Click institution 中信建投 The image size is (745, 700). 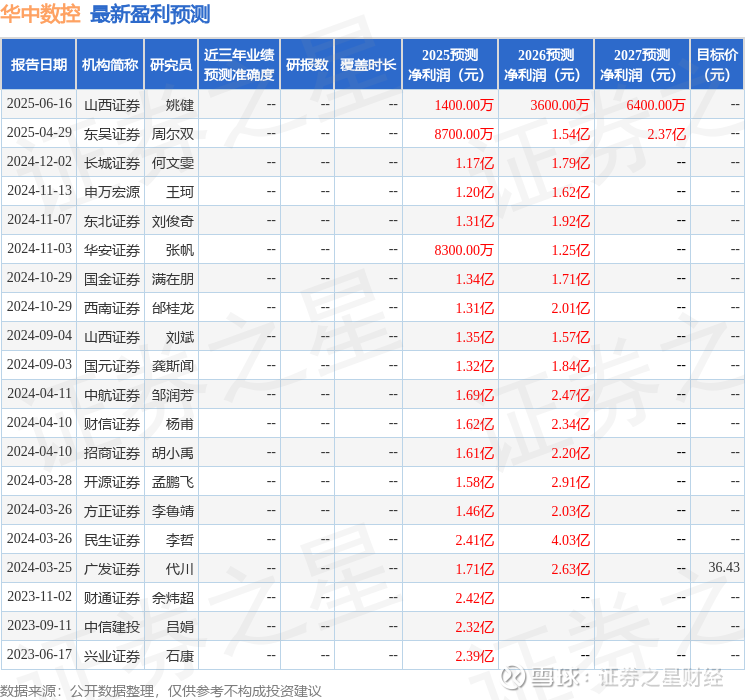point(112,627)
